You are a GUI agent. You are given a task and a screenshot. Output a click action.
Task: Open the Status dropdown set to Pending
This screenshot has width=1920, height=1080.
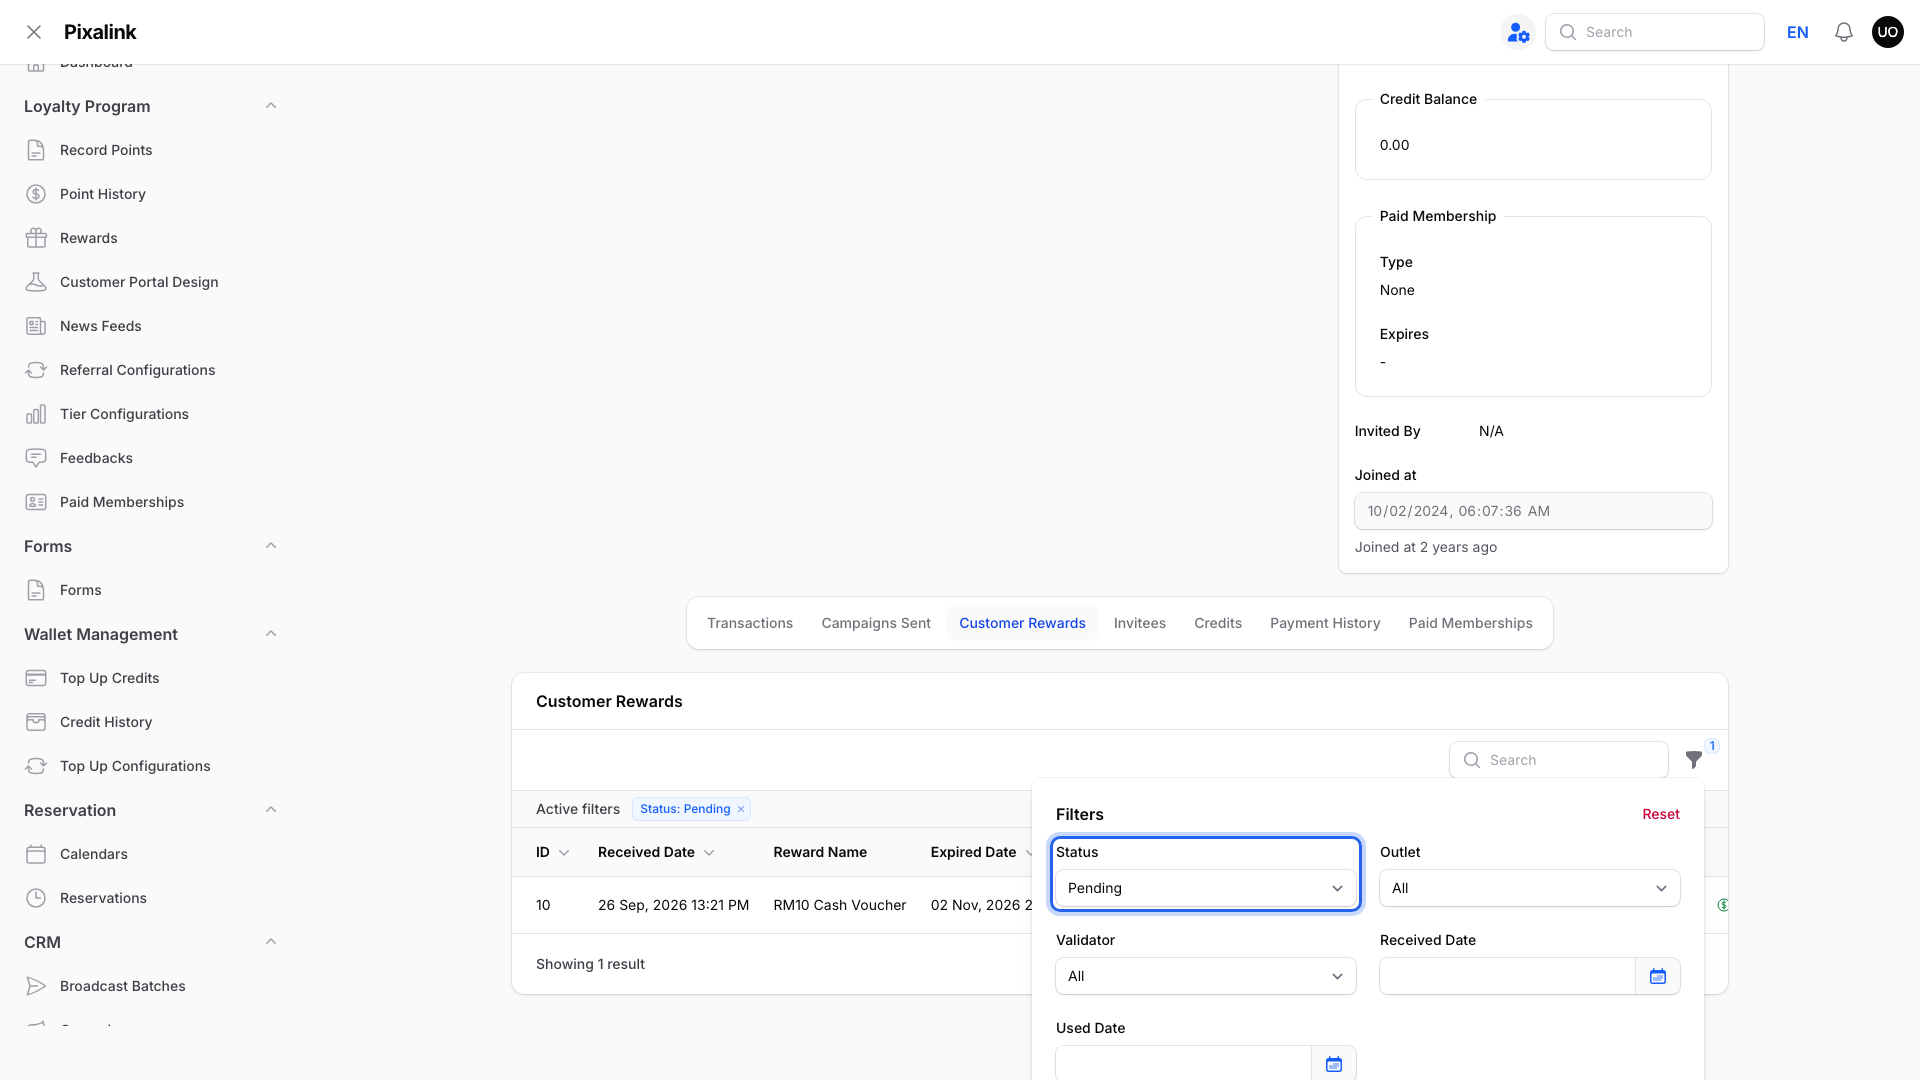pos(1206,888)
